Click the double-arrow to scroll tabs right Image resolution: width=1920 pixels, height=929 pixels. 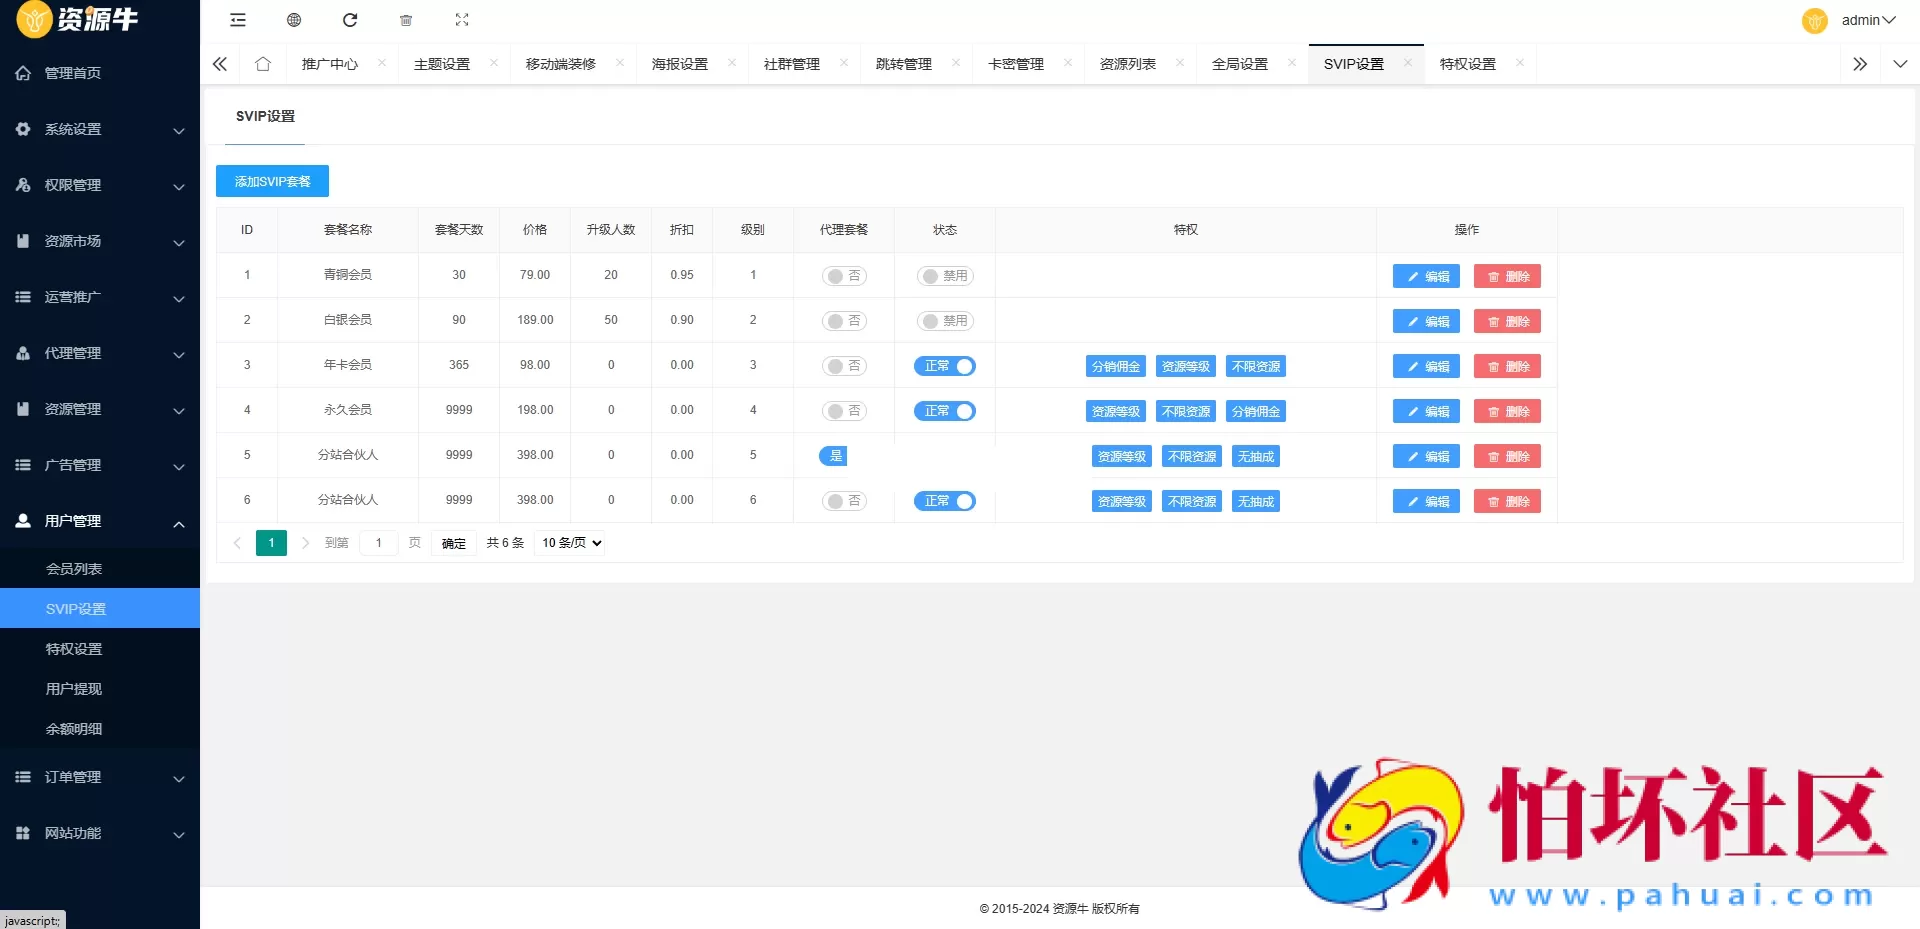click(1860, 63)
